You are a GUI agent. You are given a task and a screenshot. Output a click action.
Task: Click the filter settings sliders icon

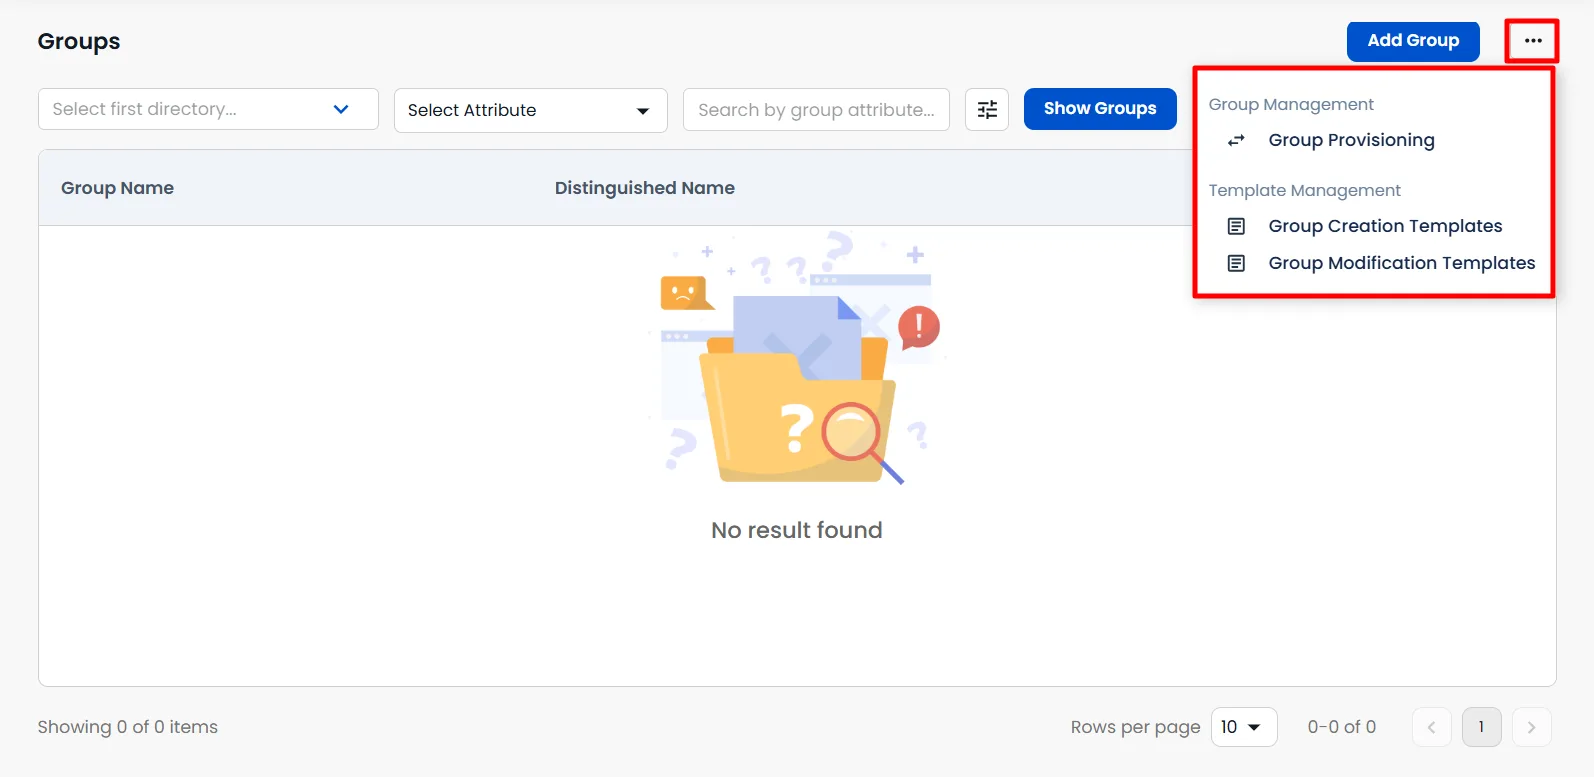(x=987, y=109)
